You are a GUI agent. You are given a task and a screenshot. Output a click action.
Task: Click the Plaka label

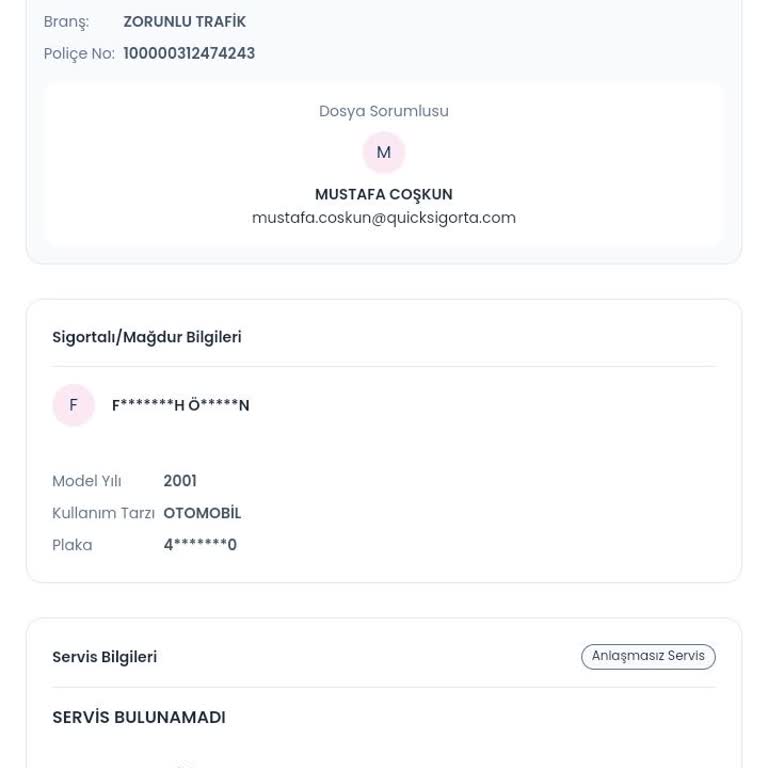[72, 545]
